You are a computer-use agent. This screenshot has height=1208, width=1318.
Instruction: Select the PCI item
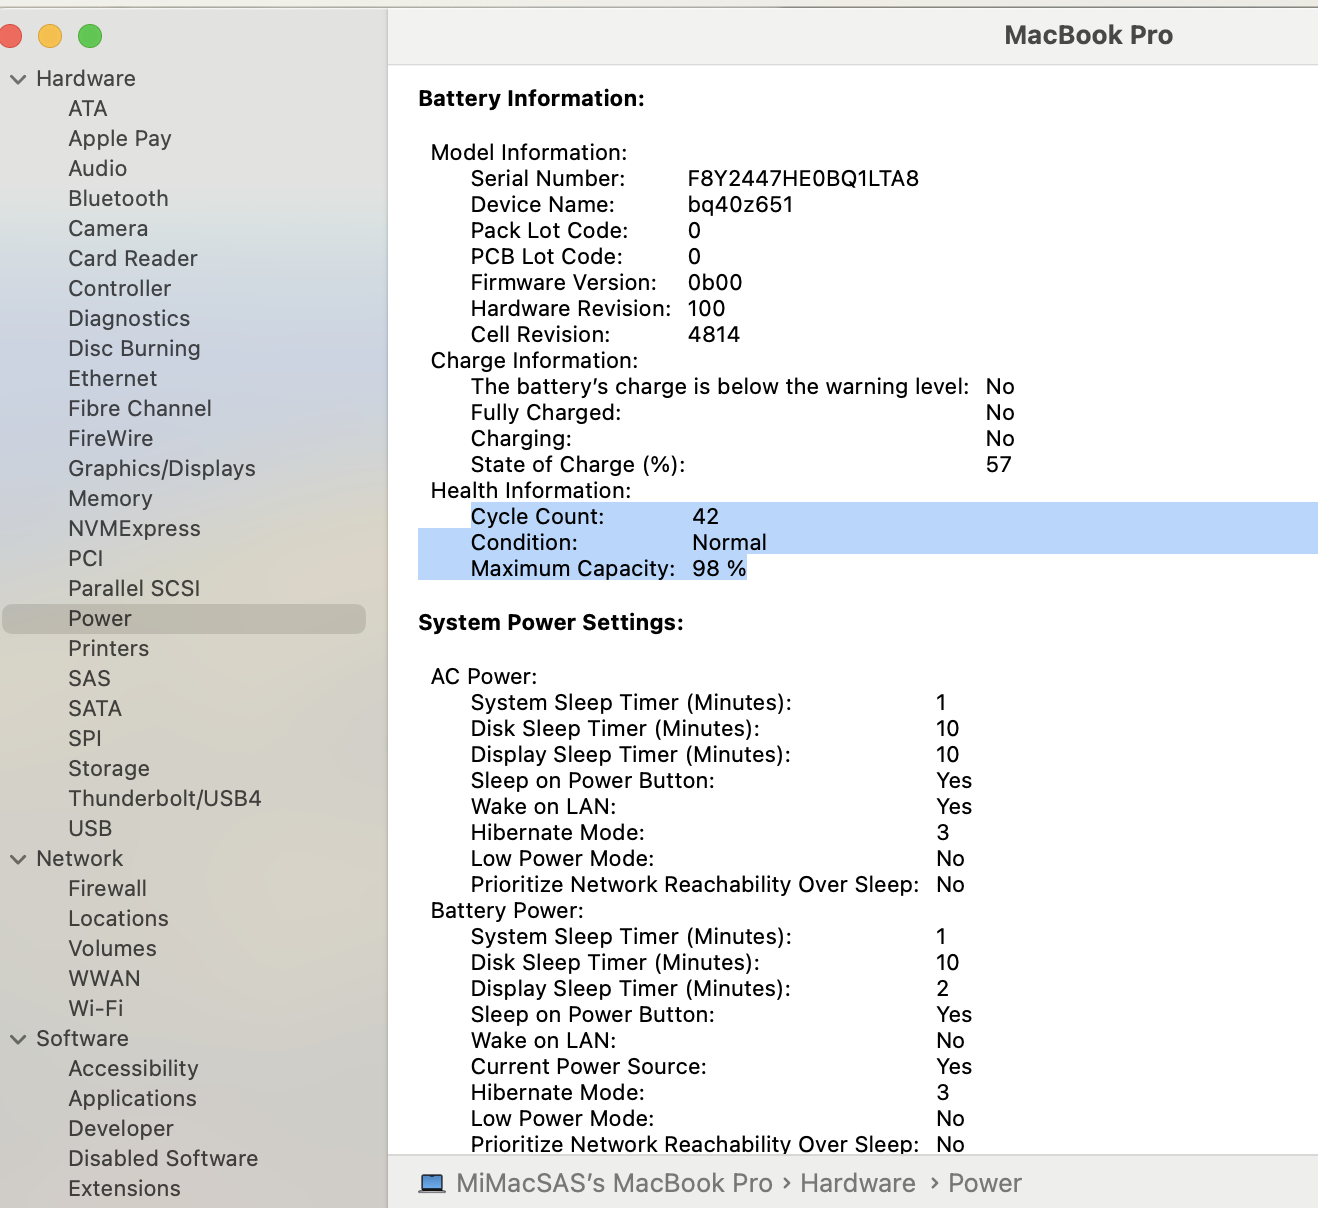(x=86, y=559)
